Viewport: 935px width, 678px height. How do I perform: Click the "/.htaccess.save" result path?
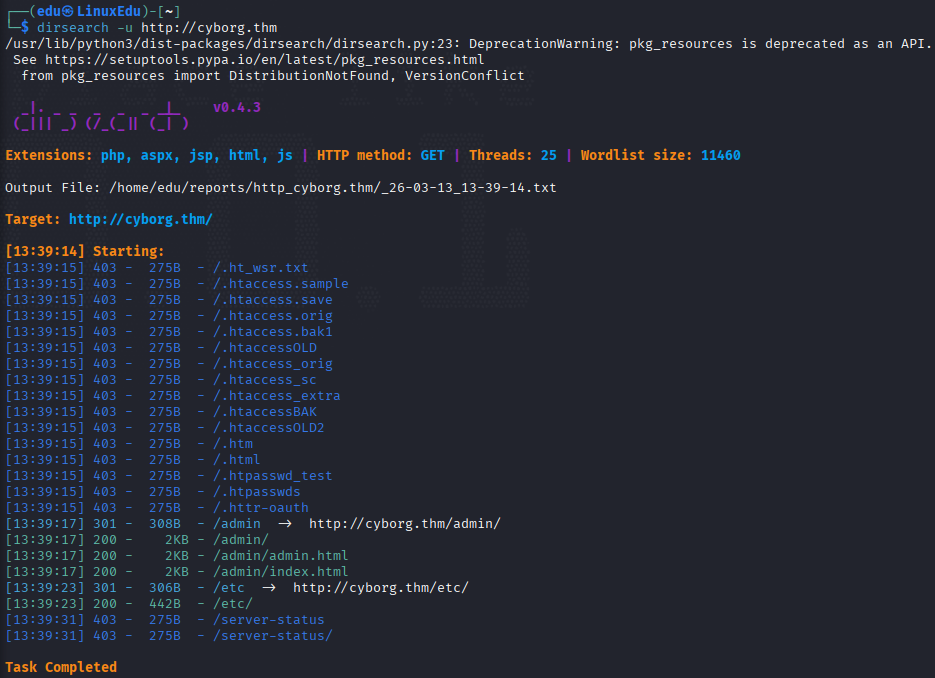coord(273,300)
